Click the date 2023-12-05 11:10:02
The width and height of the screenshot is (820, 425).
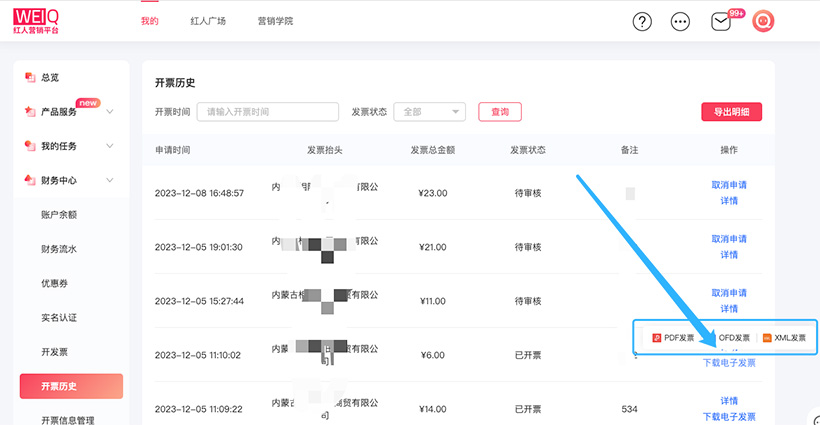point(198,355)
